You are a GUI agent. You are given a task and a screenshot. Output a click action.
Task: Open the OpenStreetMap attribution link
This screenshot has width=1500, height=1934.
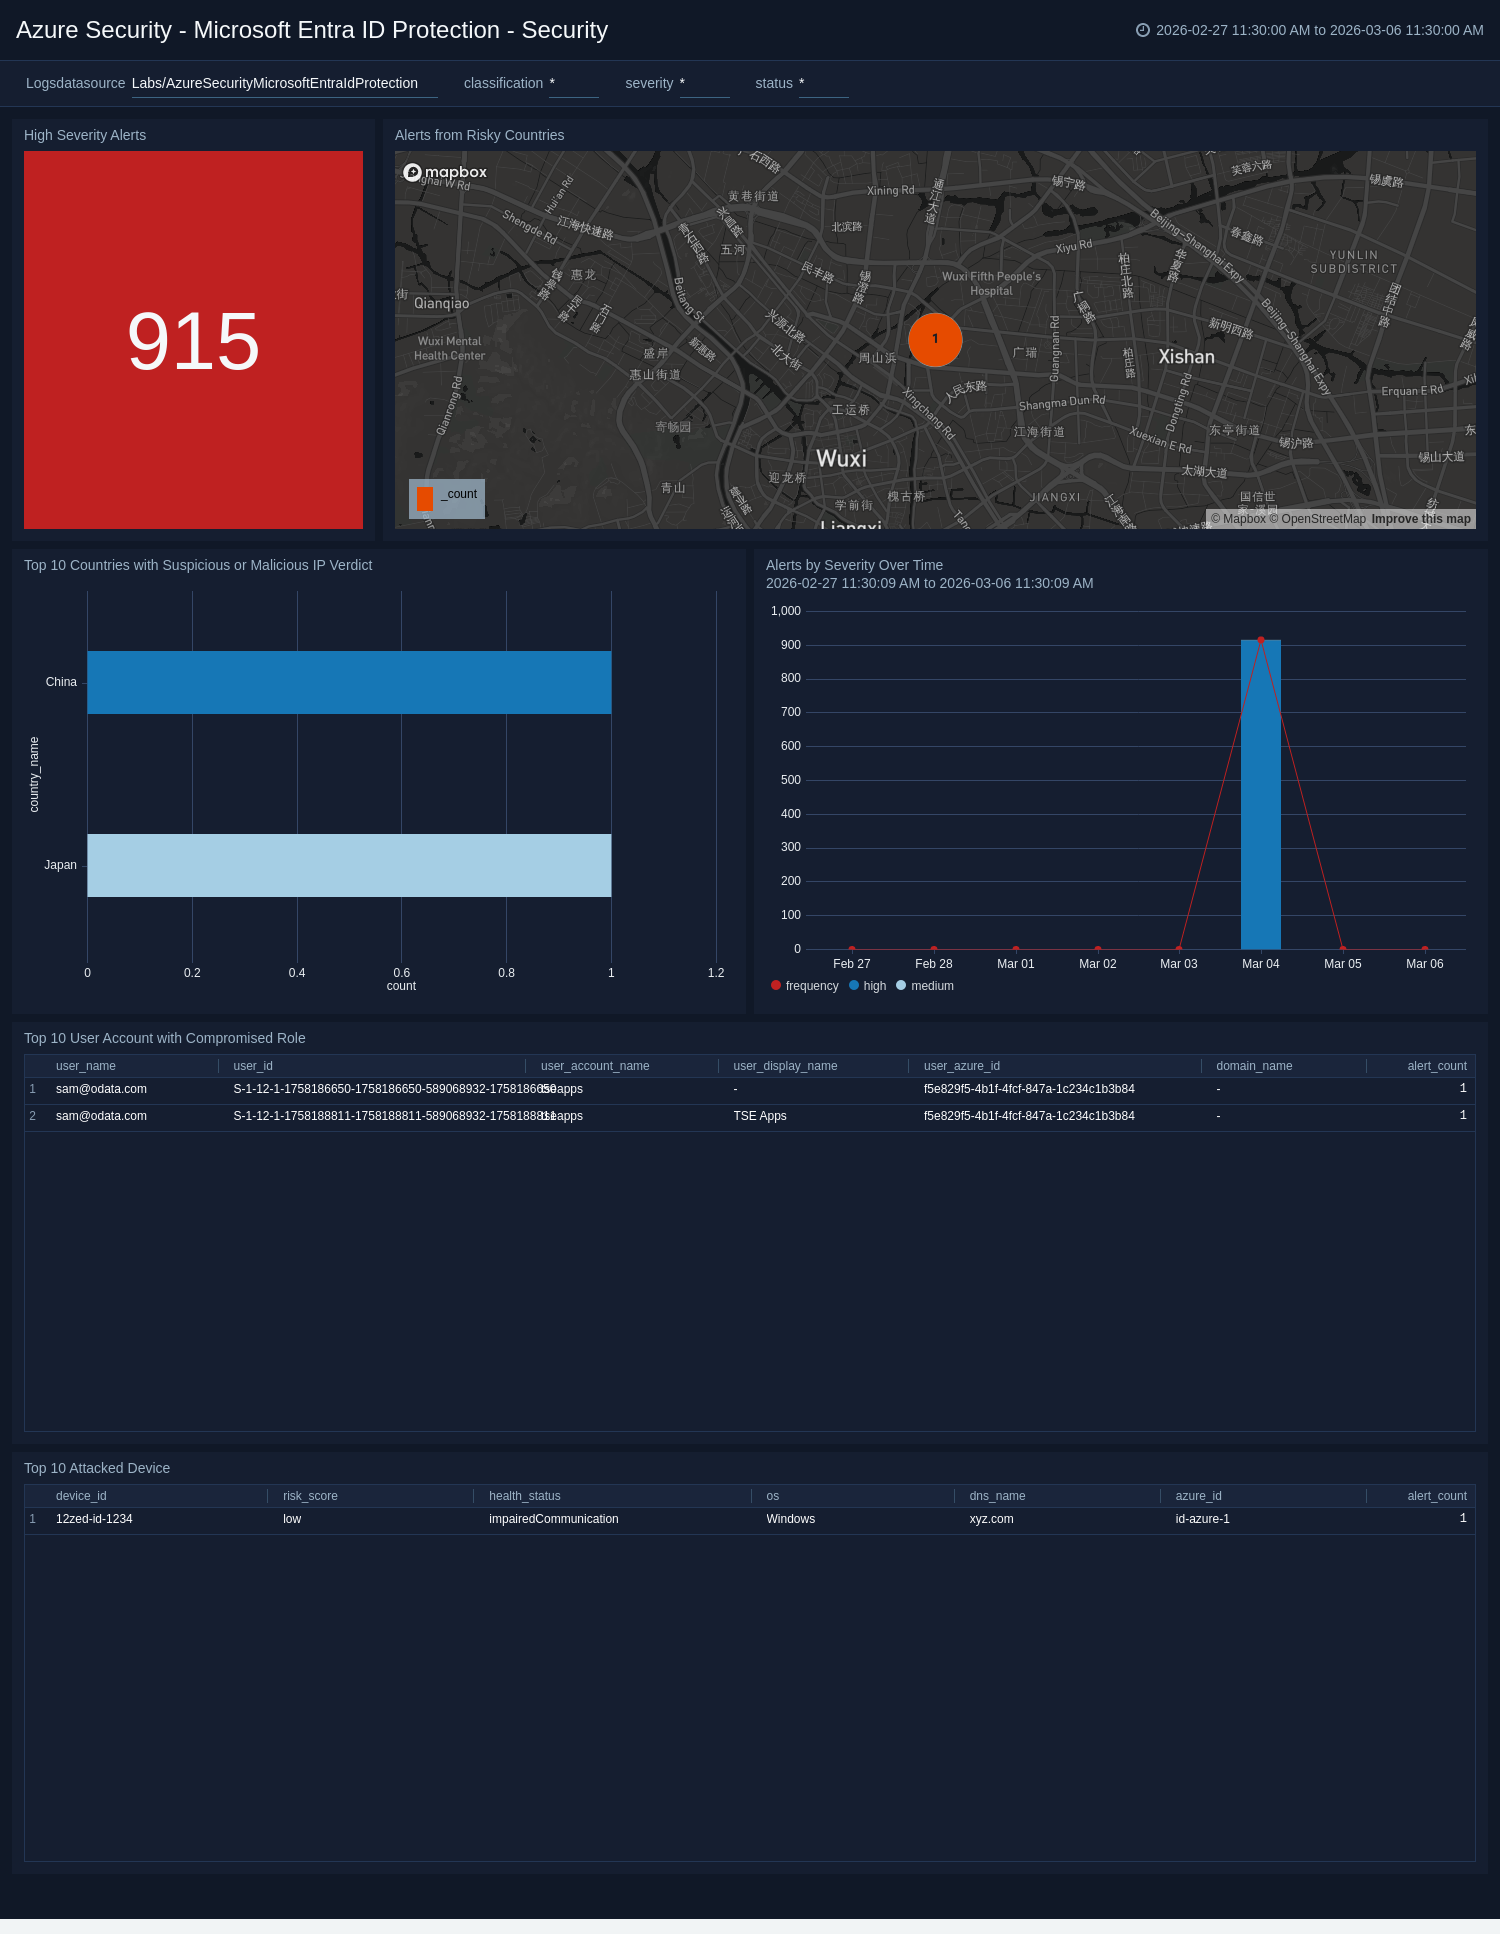click(x=1322, y=519)
